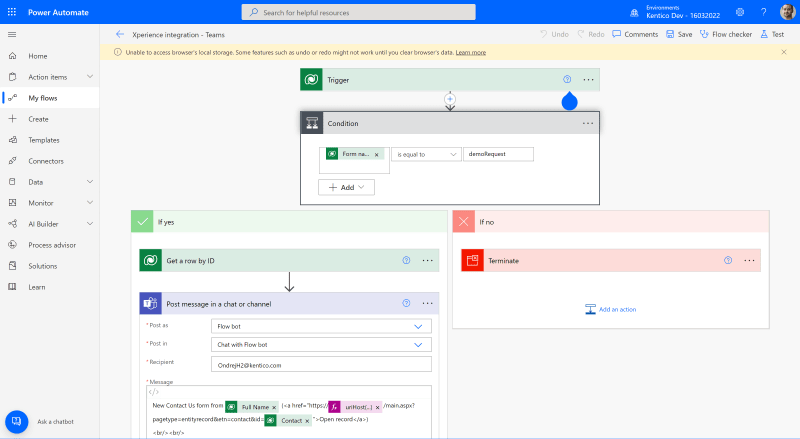Open the Ask a chatbot button
This screenshot has width=800, height=439.
(16, 422)
